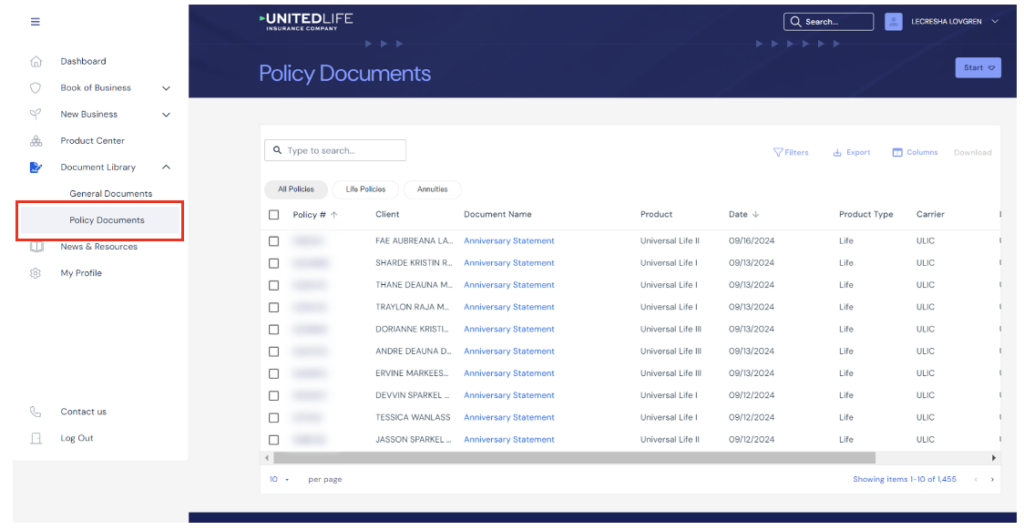Click the Carrier column header
1024x530 pixels.
tap(930, 215)
